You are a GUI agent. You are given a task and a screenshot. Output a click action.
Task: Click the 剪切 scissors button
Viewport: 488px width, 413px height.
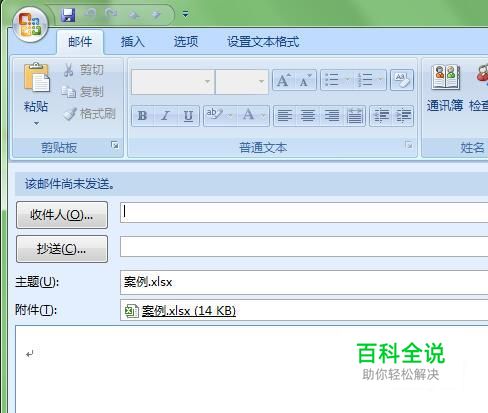[x=84, y=70]
